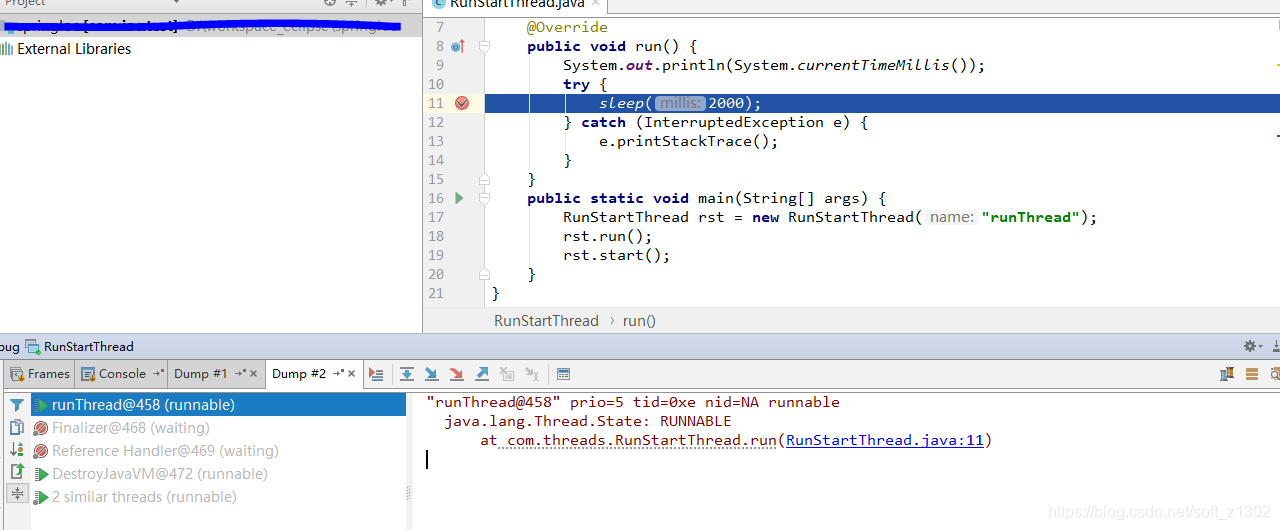1280x530 pixels.
Task: Click the External Libraries icon
Action: click(x=7, y=48)
